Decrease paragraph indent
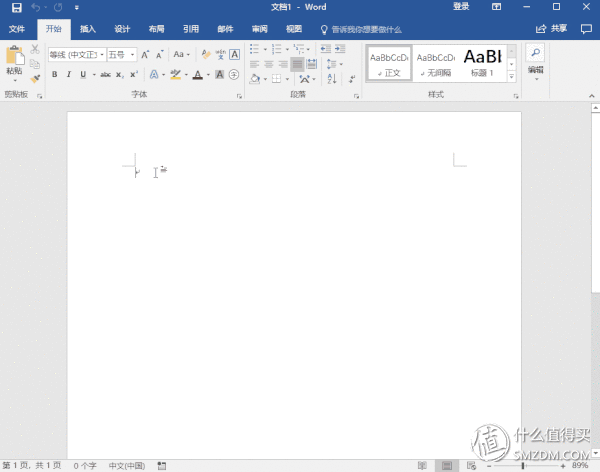 click(x=326, y=49)
